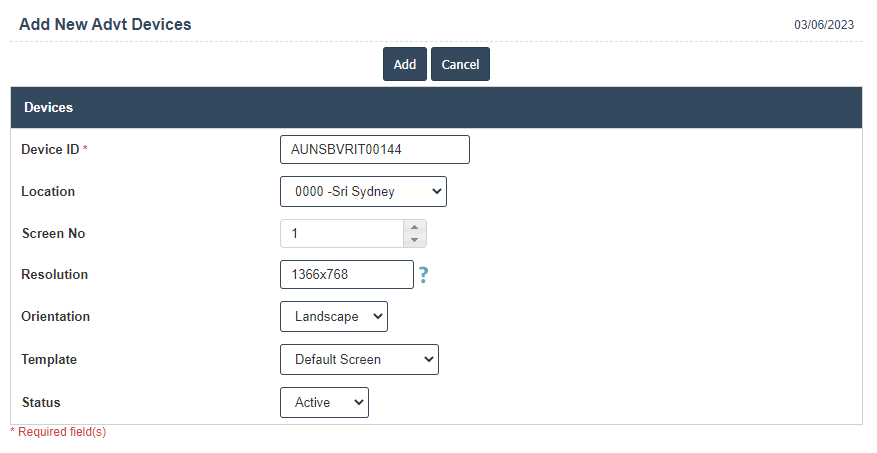Image resolution: width=877 pixels, height=453 pixels.
Task: Click the date 03/06/2023
Action: pyautogui.click(x=824, y=25)
